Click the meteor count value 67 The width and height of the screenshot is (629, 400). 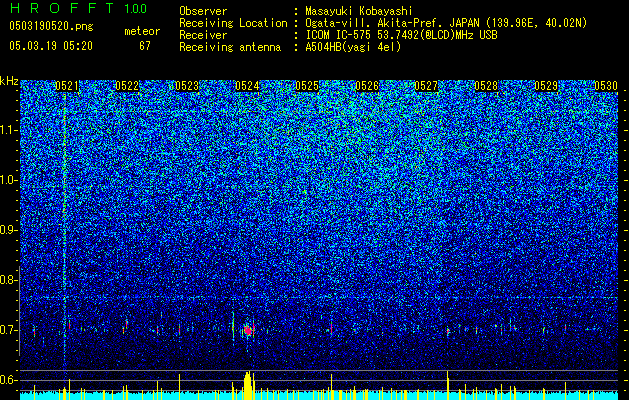(145, 46)
